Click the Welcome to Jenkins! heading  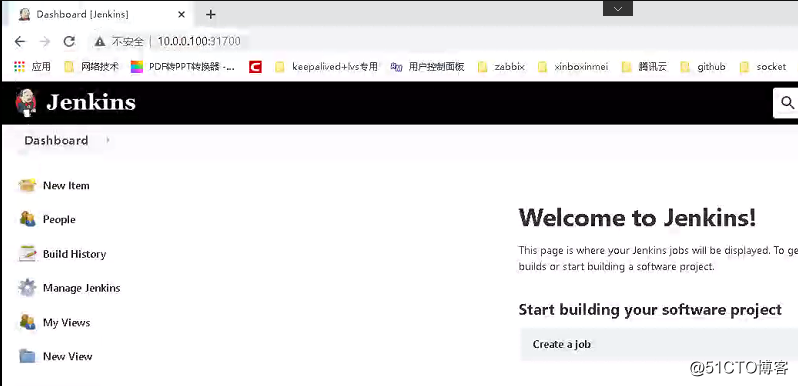coord(637,218)
